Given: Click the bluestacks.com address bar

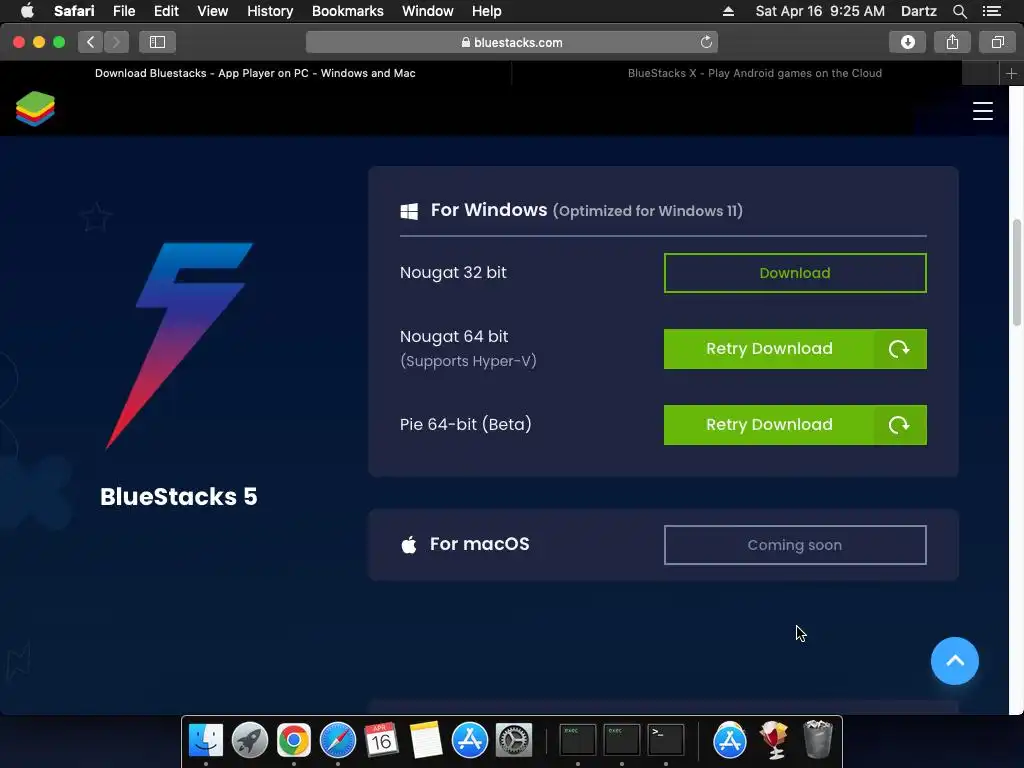Looking at the screenshot, I should (x=511, y=42).
